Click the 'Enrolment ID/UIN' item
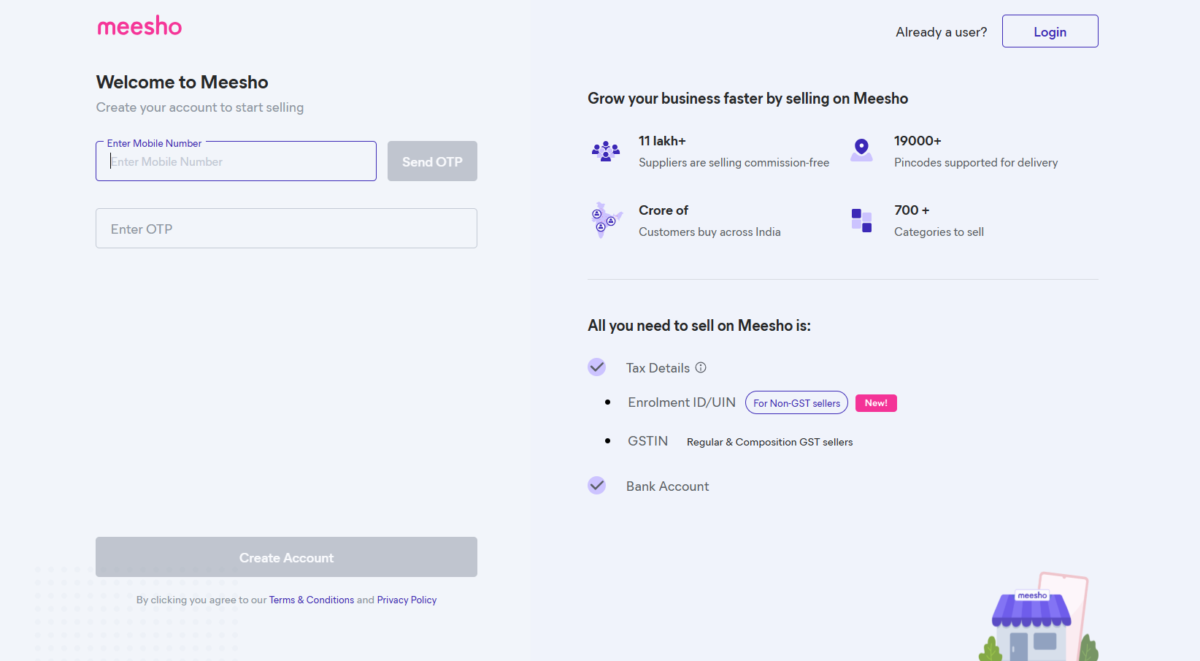This screenshot has height=661, width=1200. pyautogui.click(x=682, y=402)
